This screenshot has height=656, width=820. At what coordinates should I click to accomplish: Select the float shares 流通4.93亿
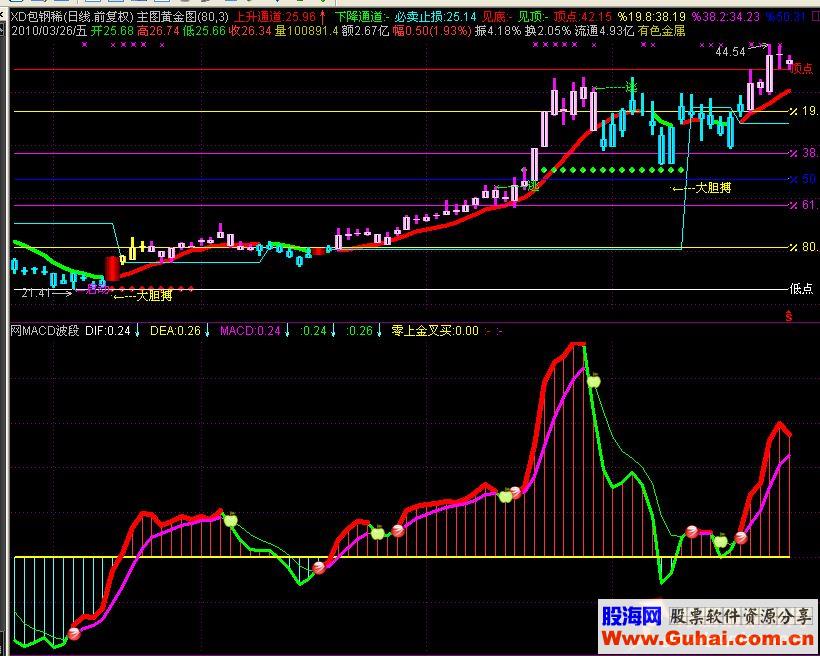click(604, 31)
